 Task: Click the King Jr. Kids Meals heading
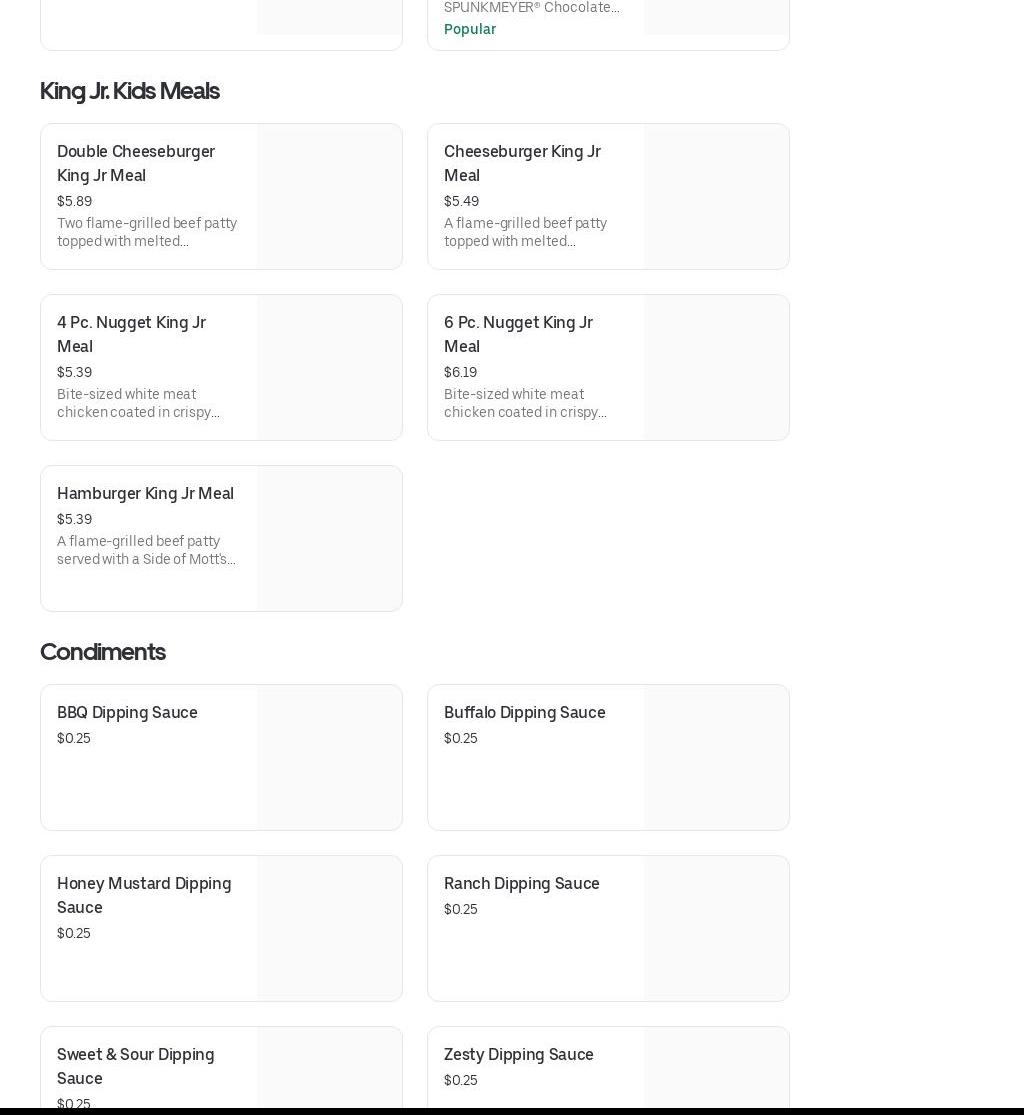tap(129, 91)
